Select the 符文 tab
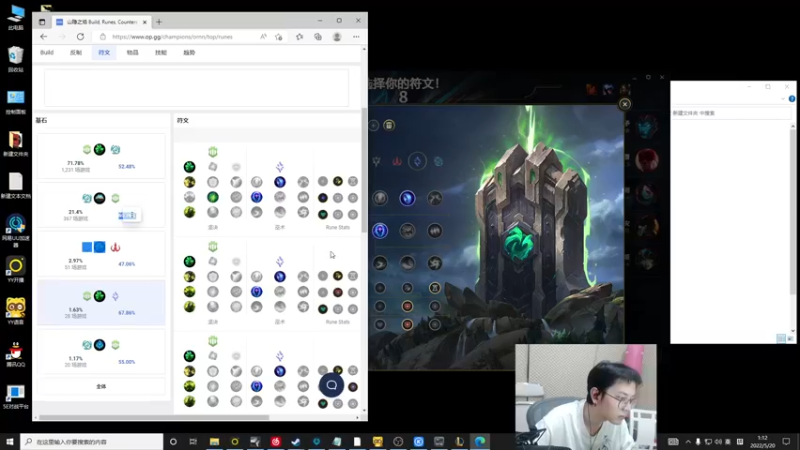This screenshot has height=450, width=800. [x=104, y=53]
